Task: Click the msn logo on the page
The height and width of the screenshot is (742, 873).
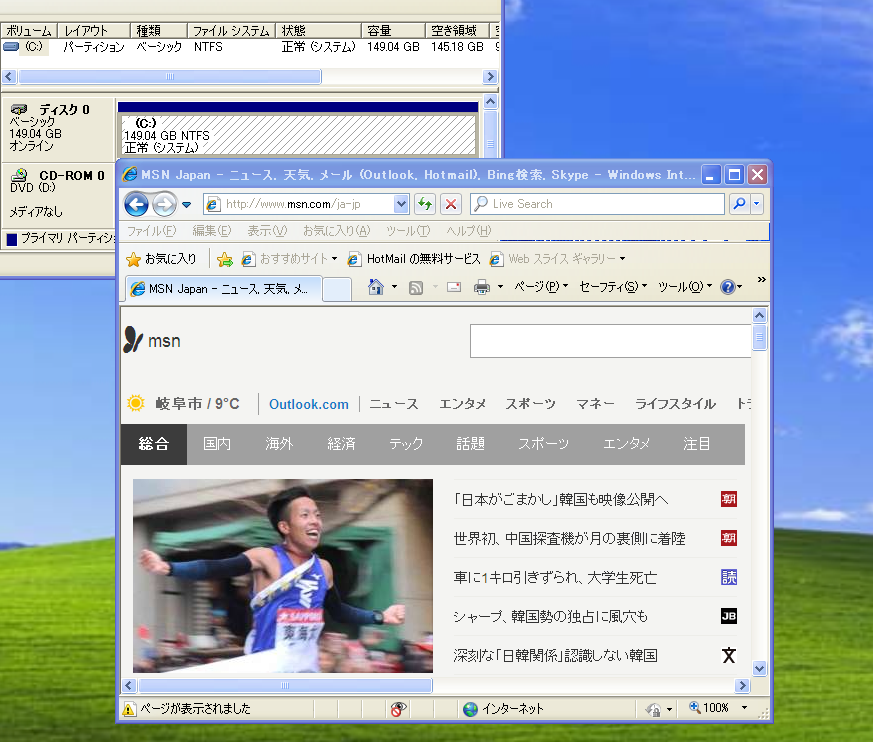Action: (x=152, y=340)
